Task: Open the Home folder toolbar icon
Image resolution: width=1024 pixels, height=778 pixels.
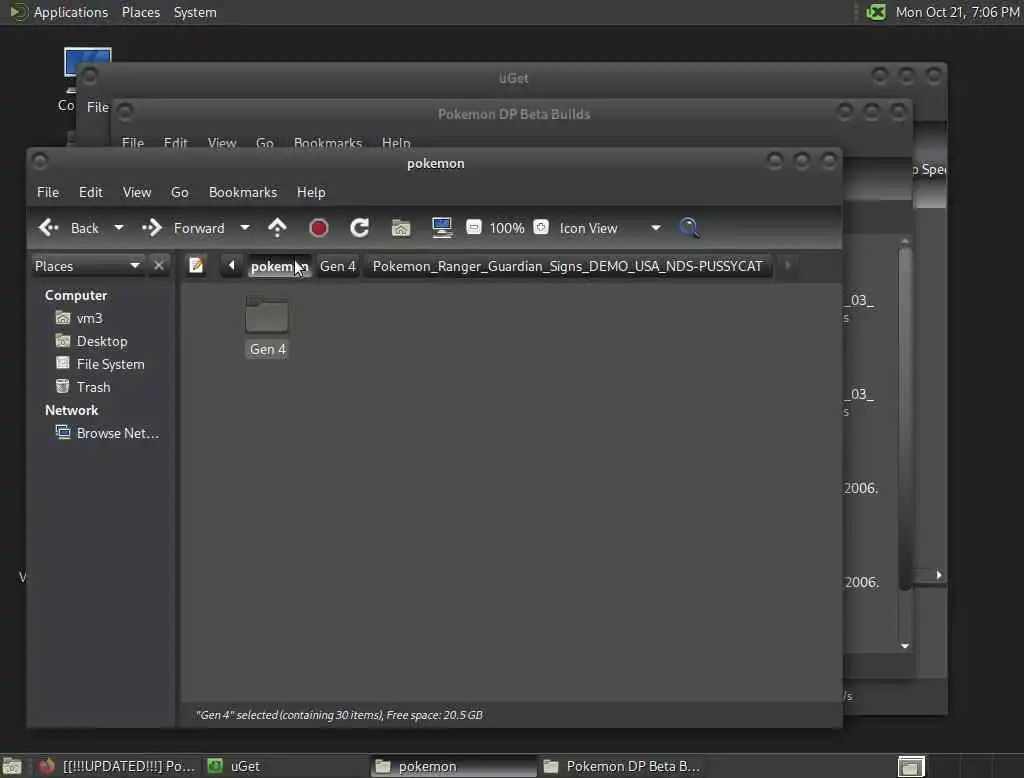Action: (x=401, y=228)
